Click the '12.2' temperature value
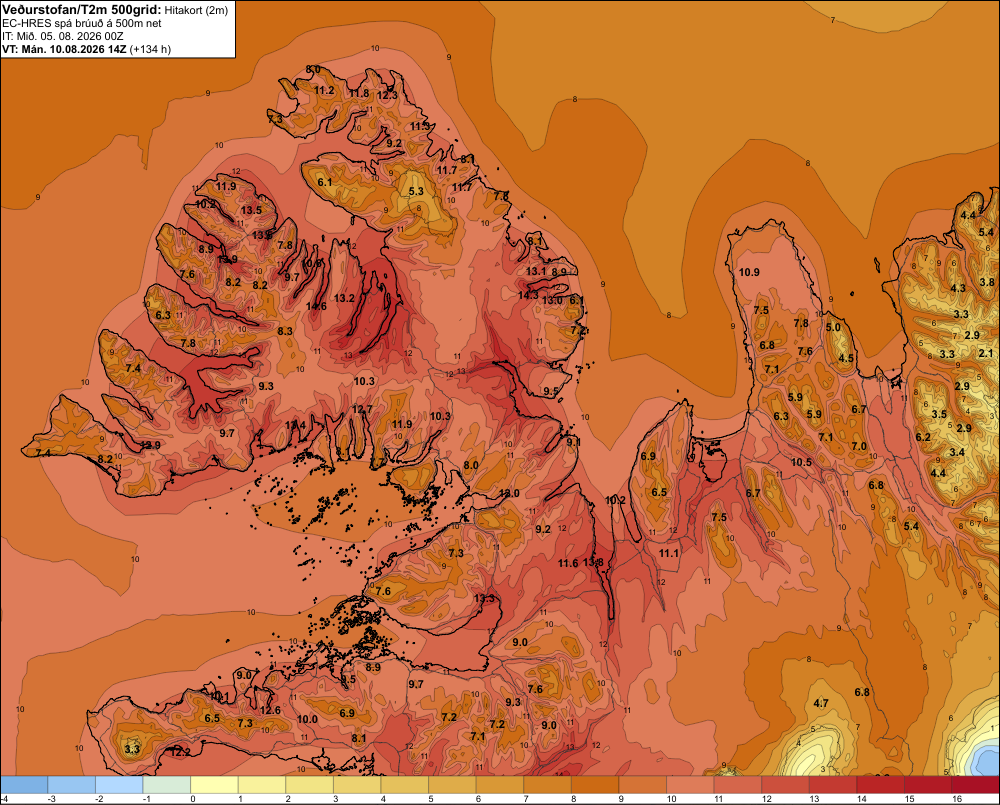 [x=180, y=753]
